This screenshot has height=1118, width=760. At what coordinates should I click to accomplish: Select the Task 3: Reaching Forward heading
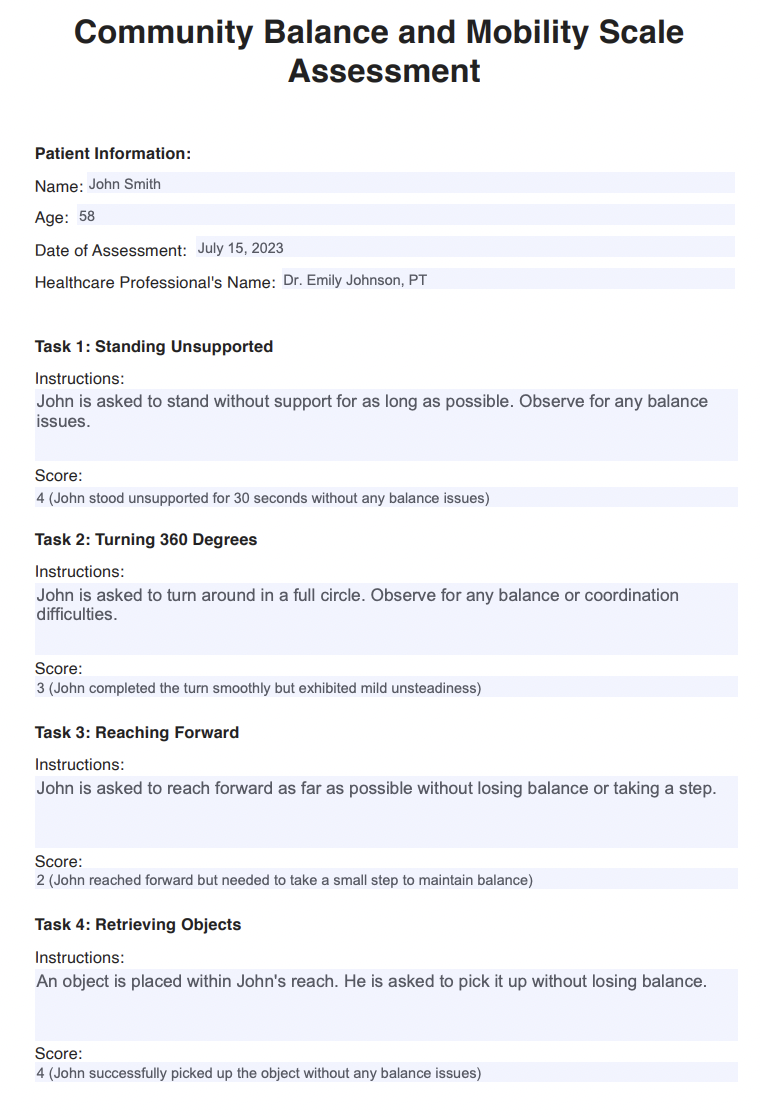point(137,732)
